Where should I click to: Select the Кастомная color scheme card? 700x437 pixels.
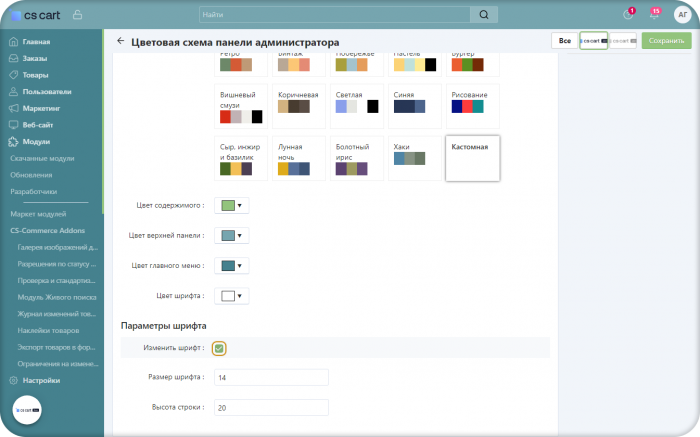pos(473,158)
